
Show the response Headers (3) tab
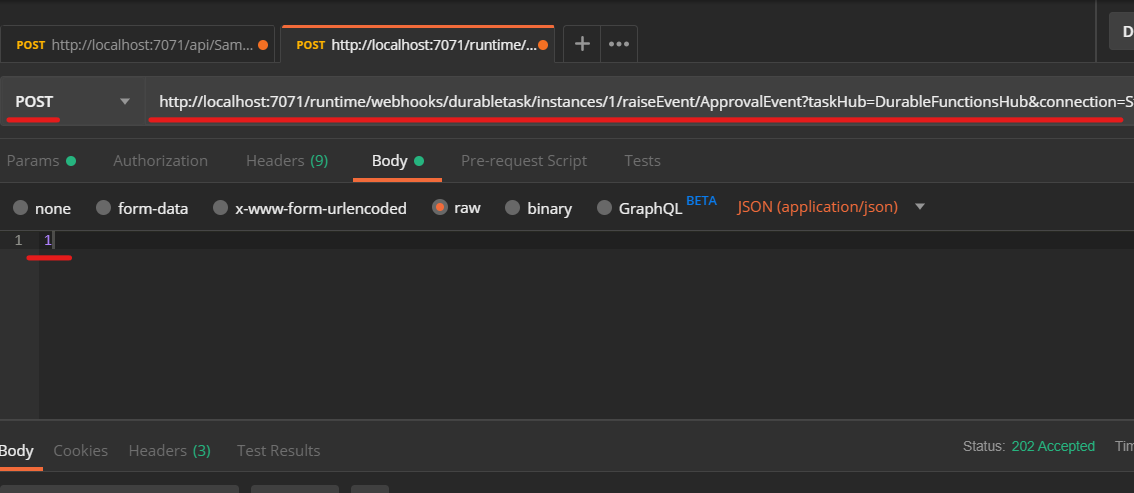pos(169,450)
